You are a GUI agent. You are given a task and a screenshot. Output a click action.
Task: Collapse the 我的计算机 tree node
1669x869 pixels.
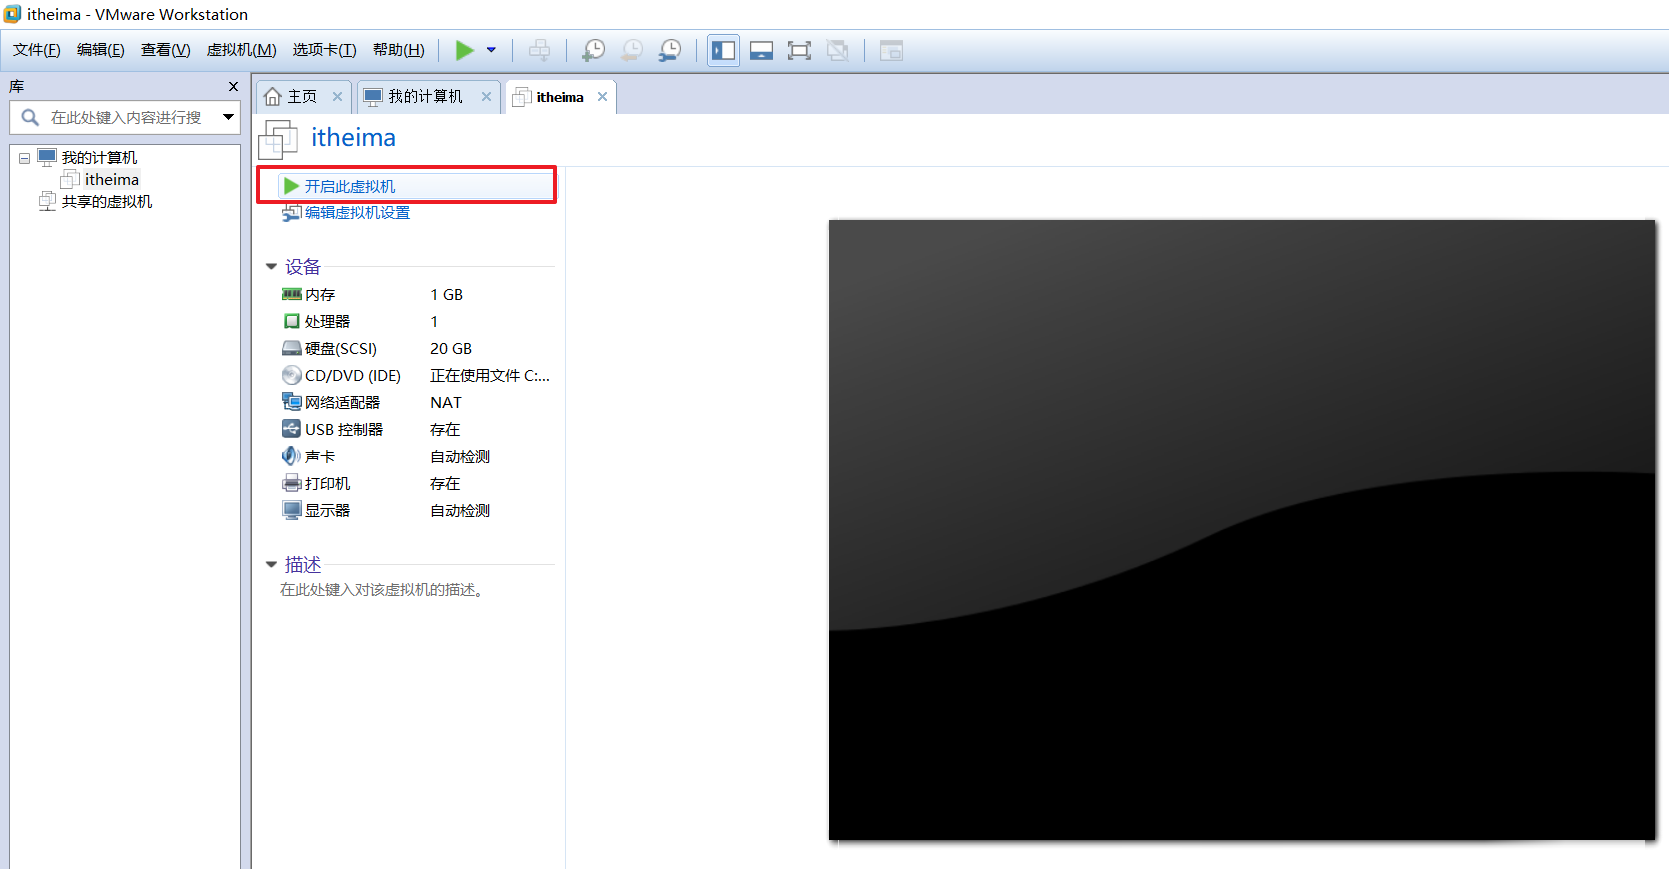24,158
